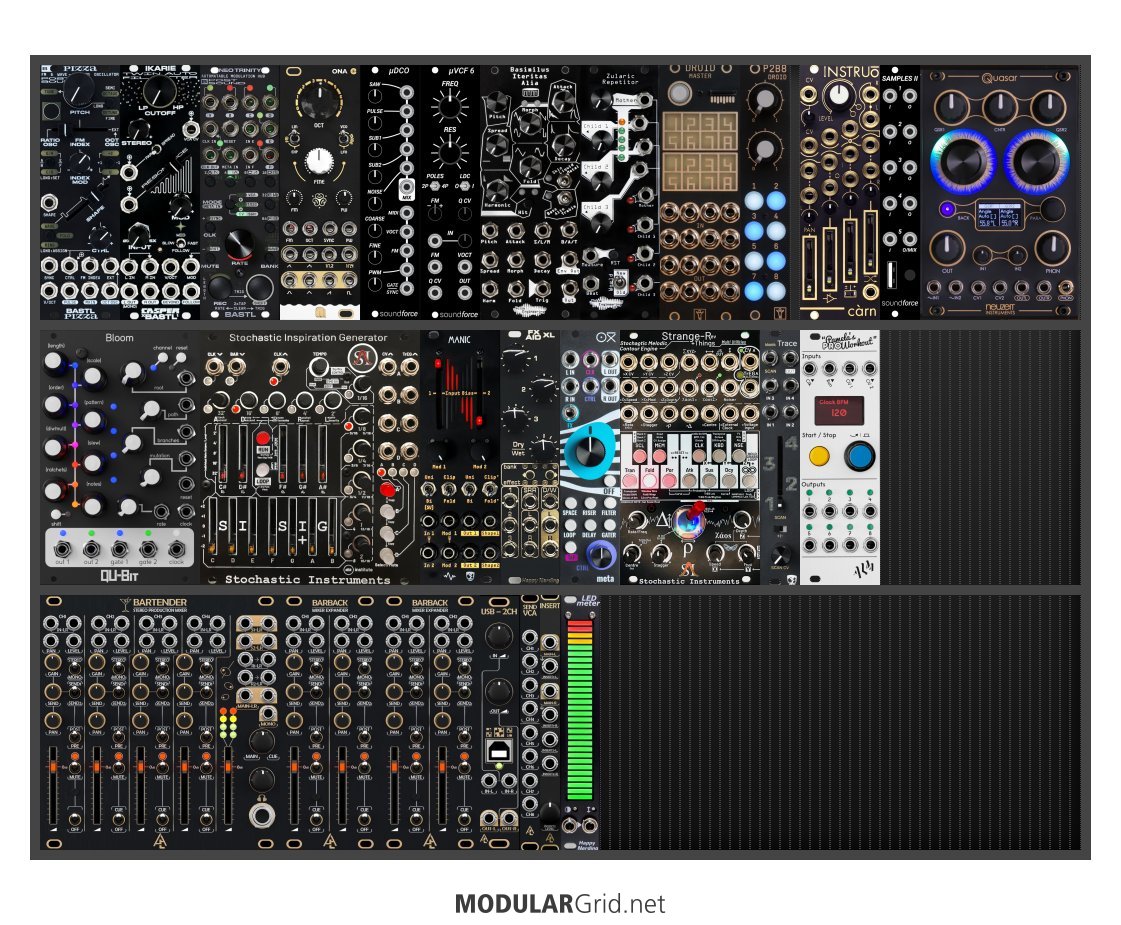Click the Clock BPM display on Pamela's
The width and height of the screenshot is (1121, 925).
click(839, 410)
